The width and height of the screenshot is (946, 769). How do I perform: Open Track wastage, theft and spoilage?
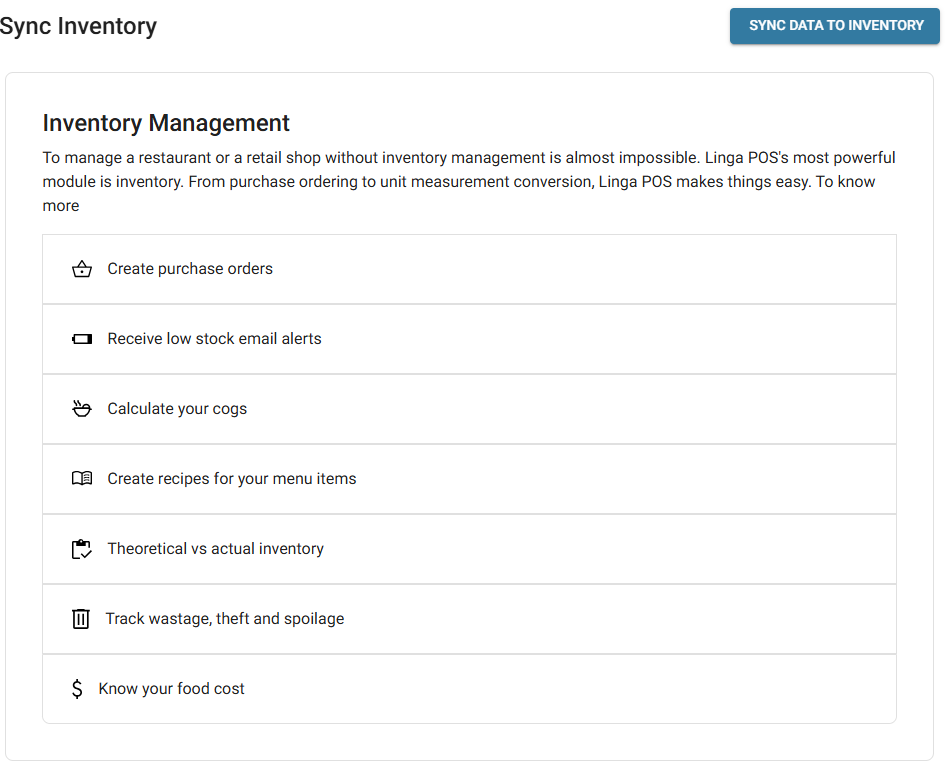(x=224, y=619)
